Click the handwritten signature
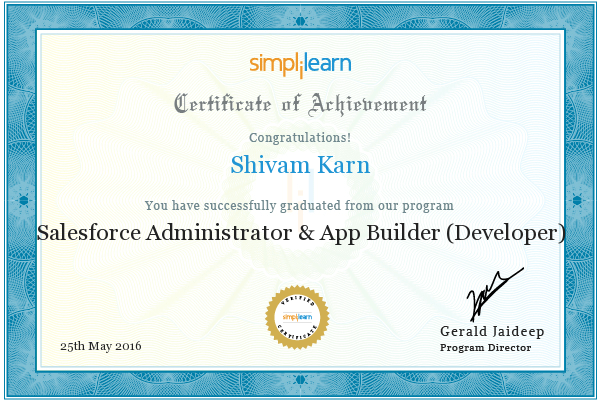Image resolution: width=602 pixels, height=402 pixels. click(494, 295)
